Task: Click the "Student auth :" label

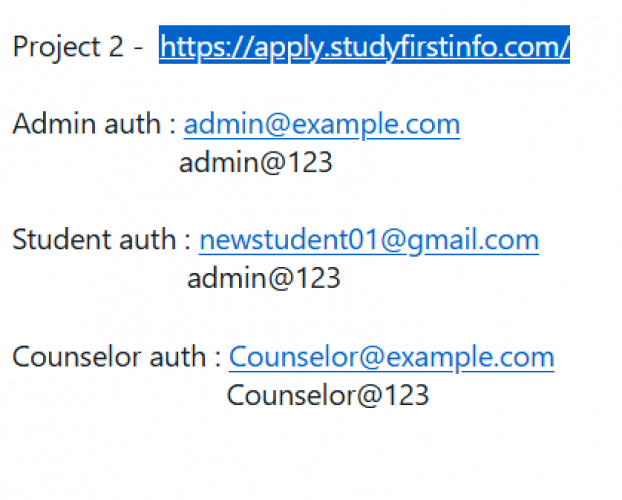Action: (101, 240)
